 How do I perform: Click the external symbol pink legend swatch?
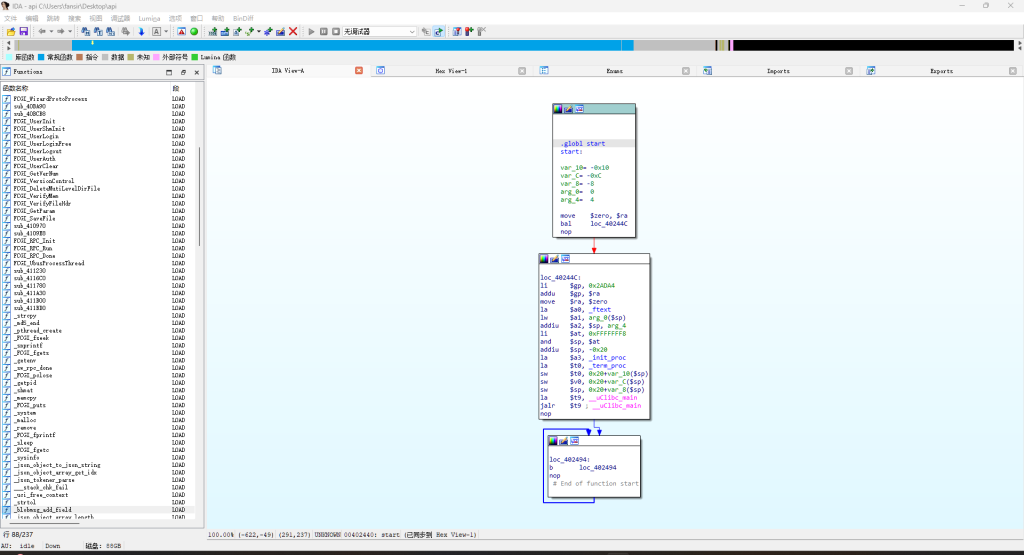click(x=156, y=57)
